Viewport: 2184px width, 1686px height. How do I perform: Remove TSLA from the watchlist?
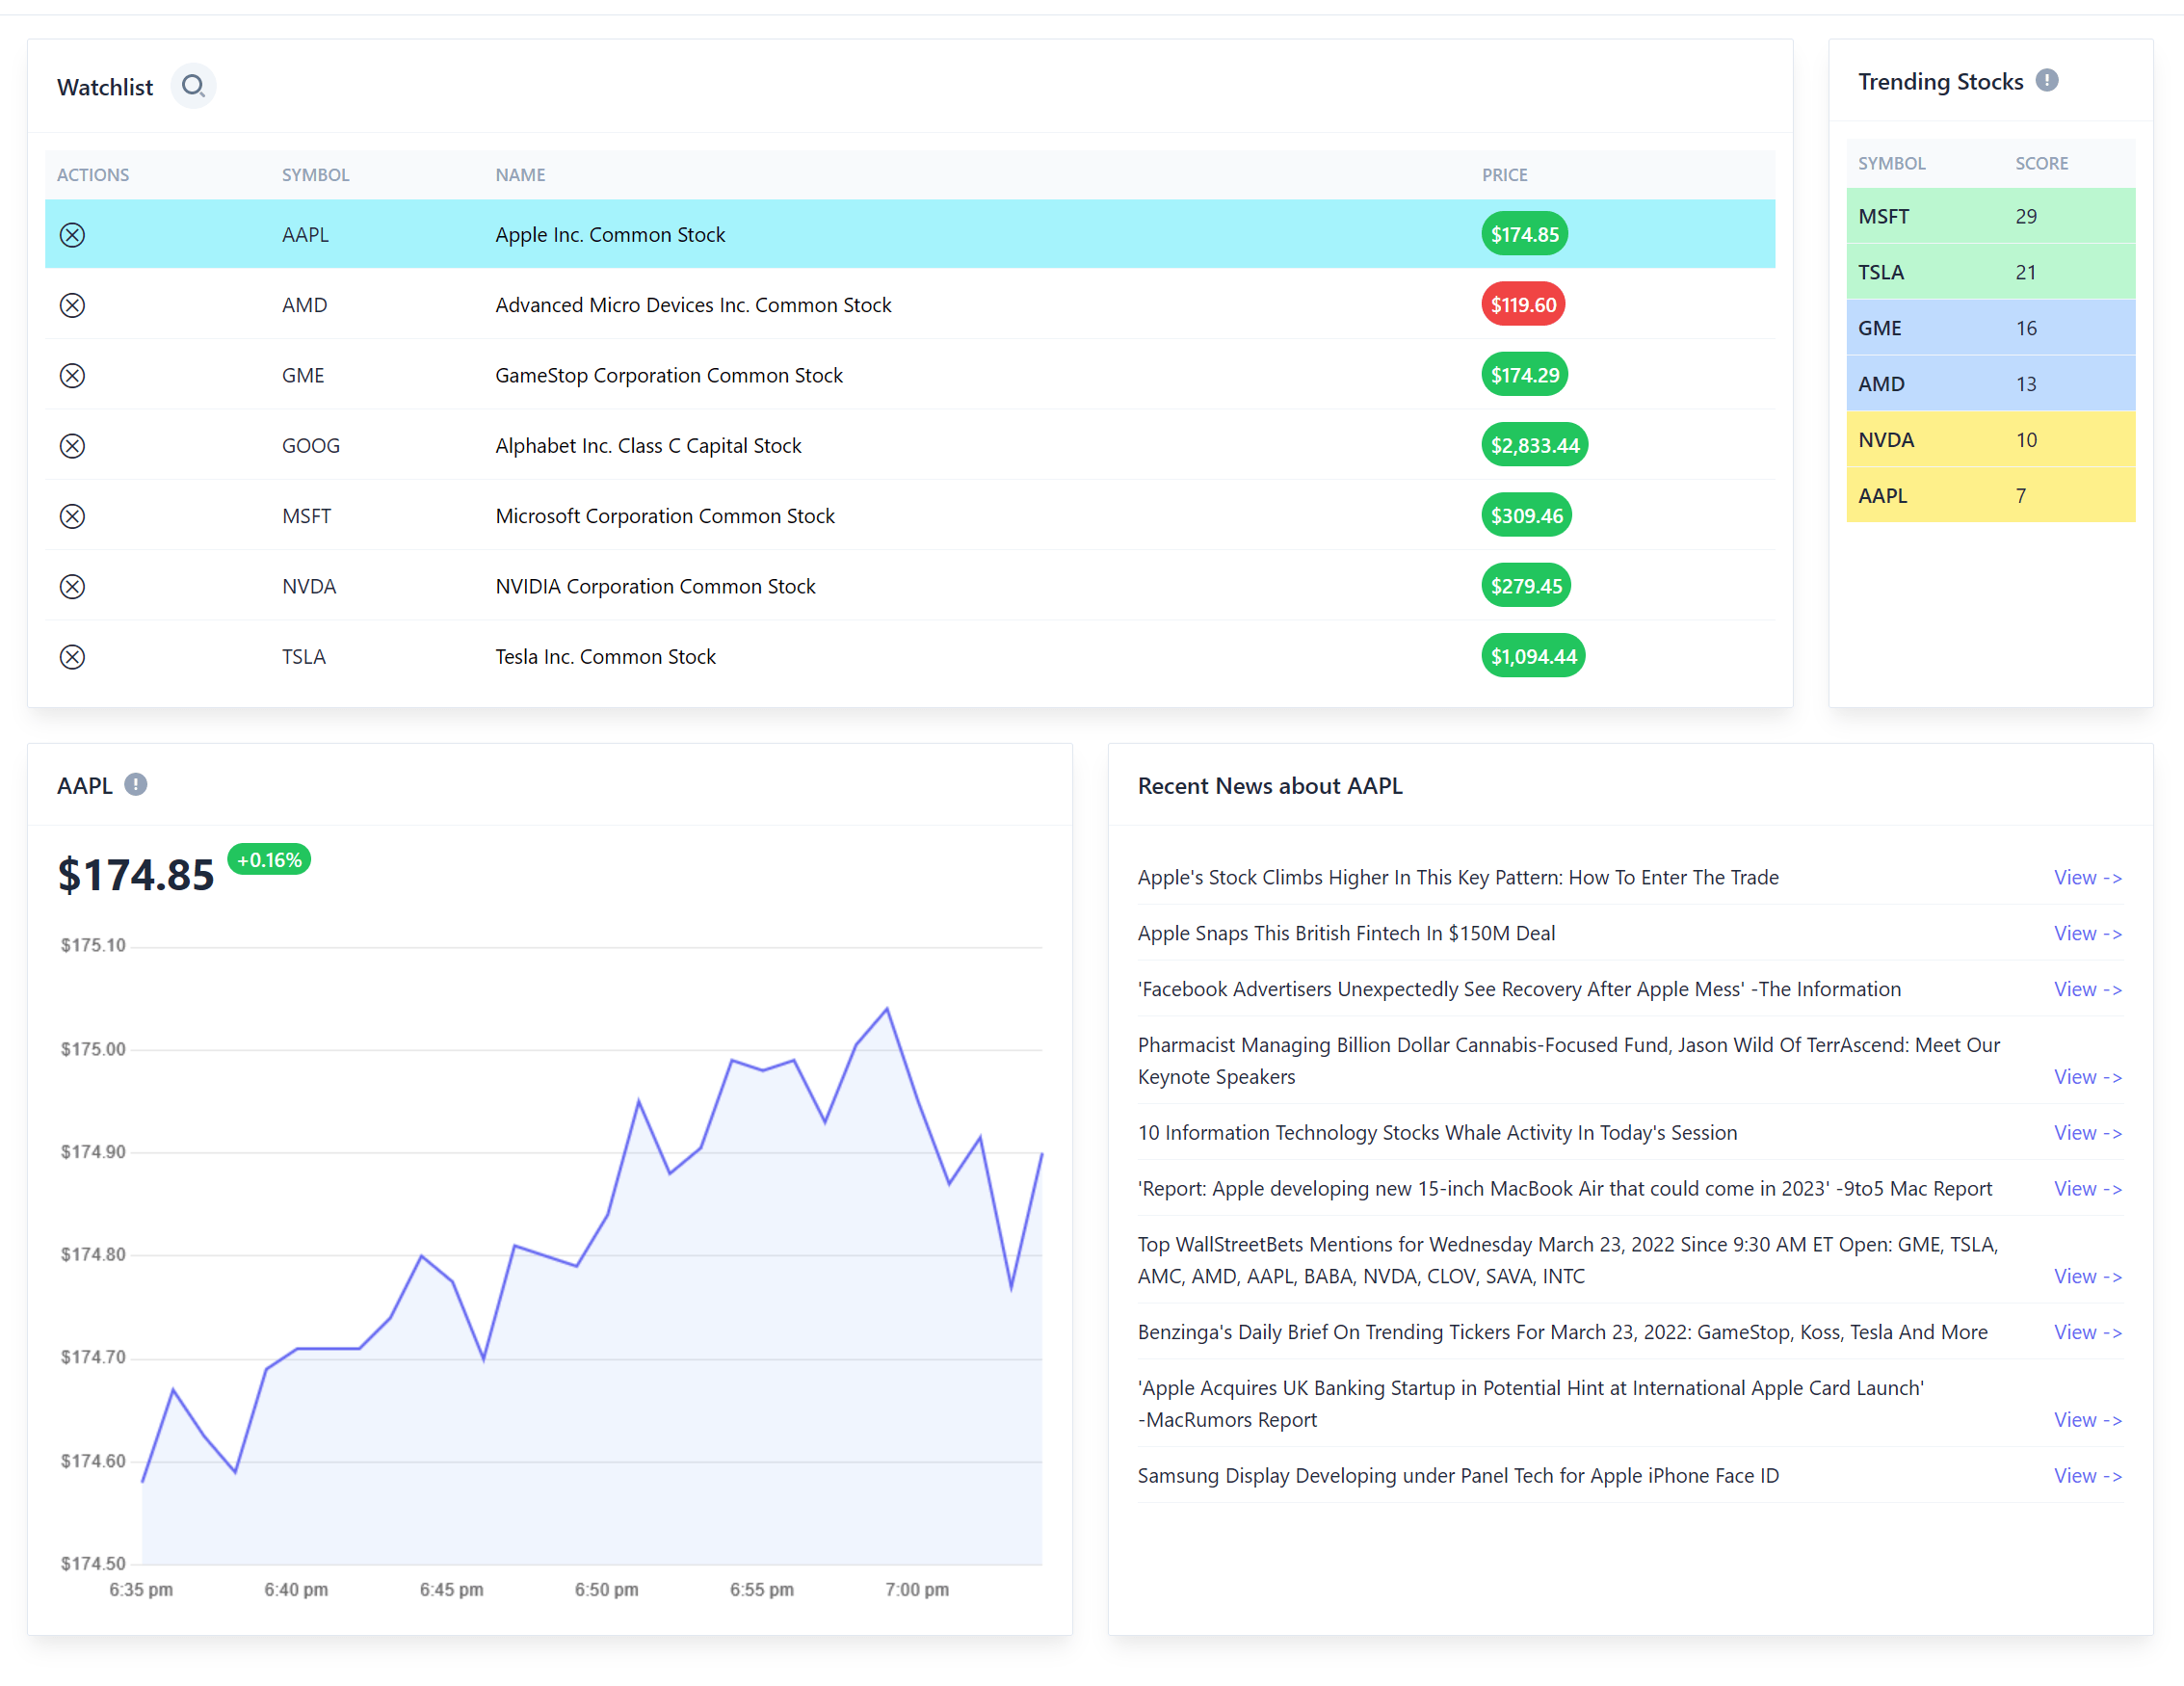click(x=72, y=657)
